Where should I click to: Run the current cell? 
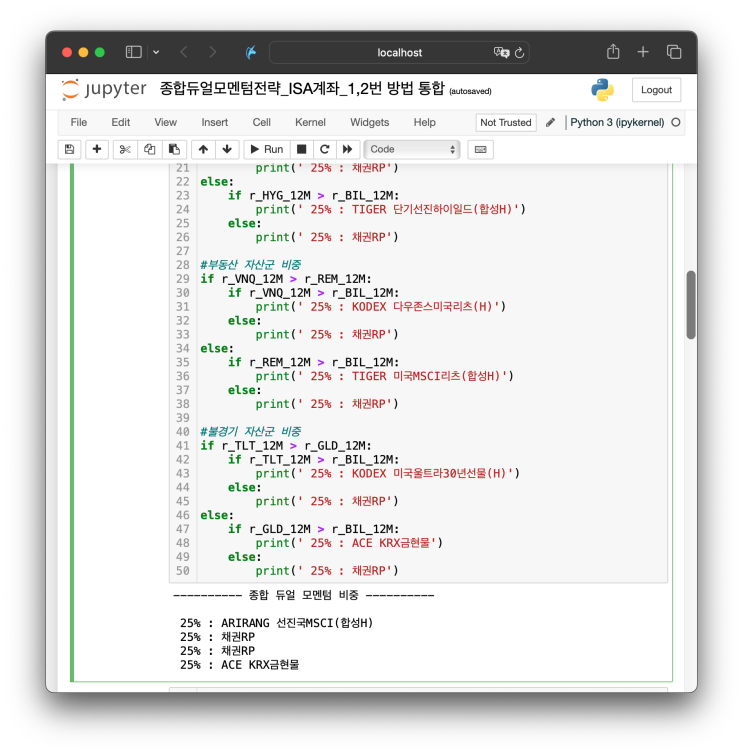267,149
